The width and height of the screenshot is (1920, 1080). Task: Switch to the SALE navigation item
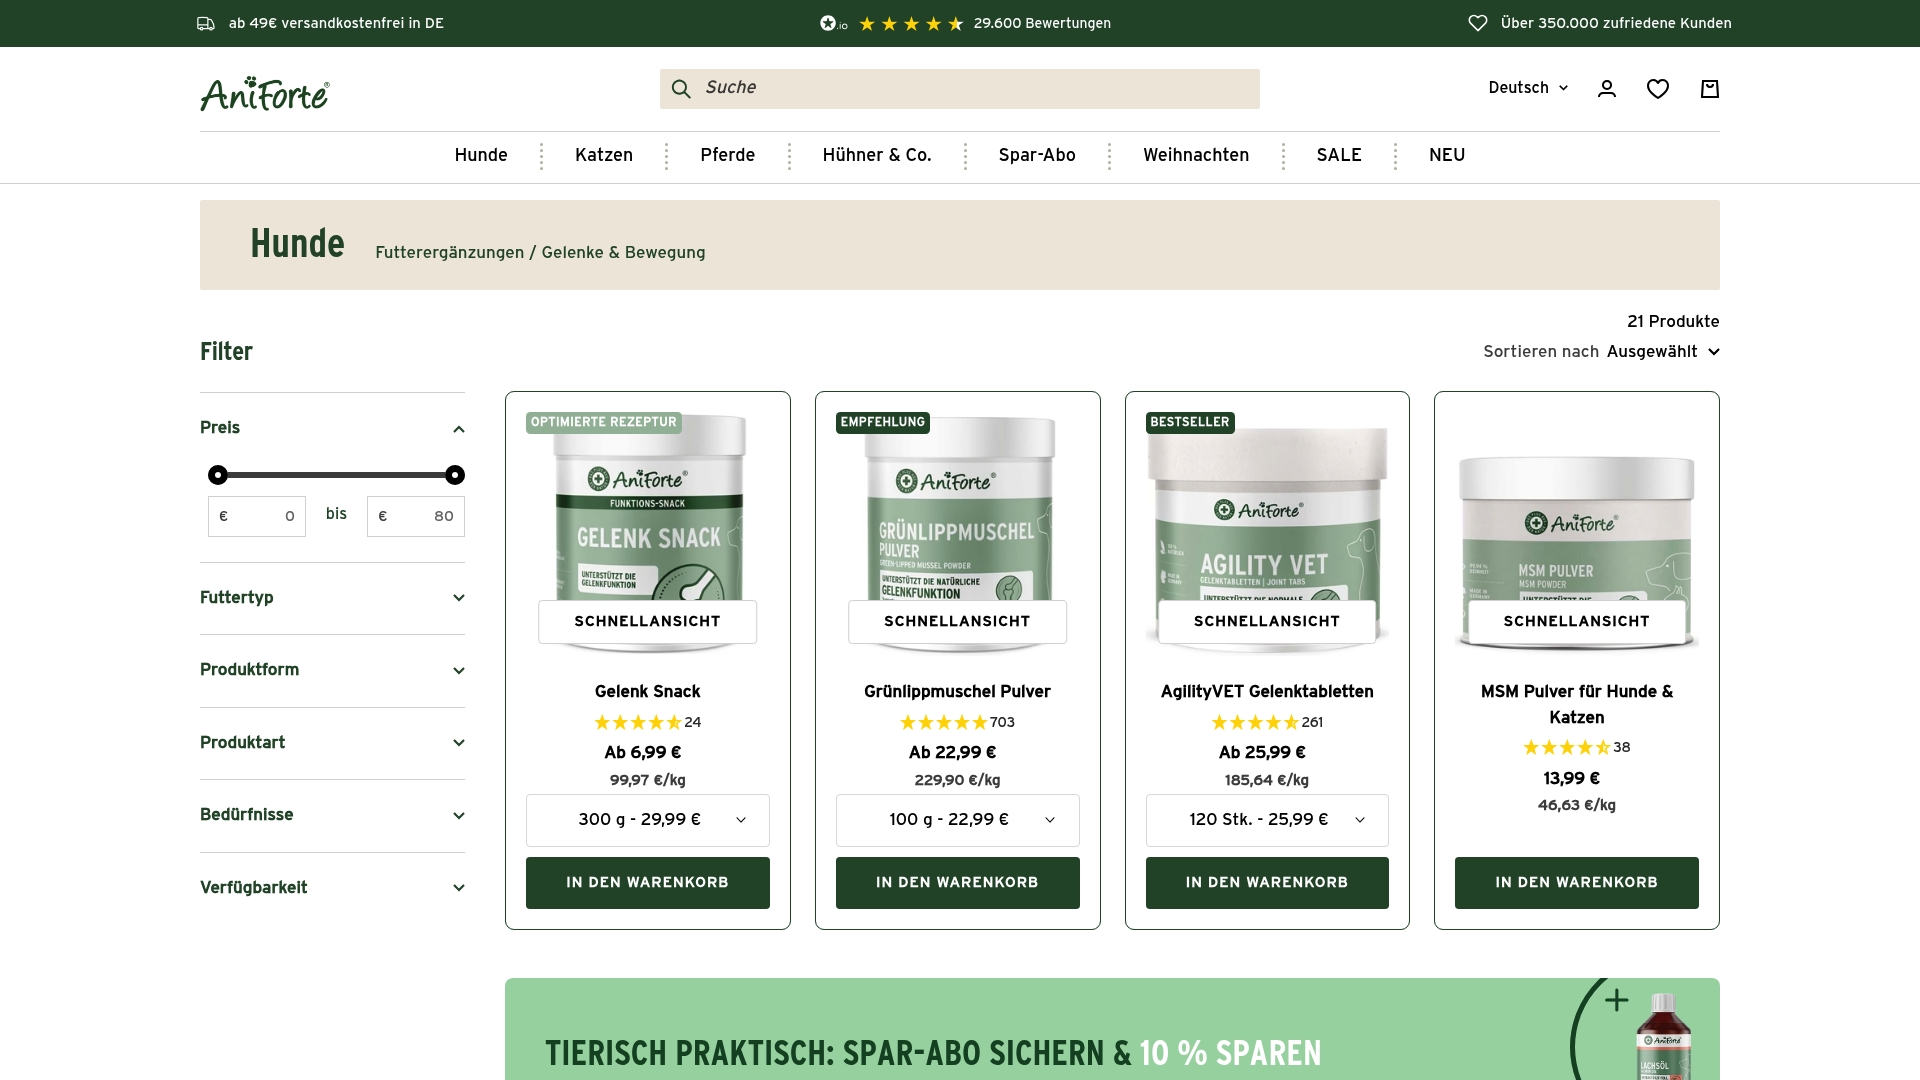1338,155
